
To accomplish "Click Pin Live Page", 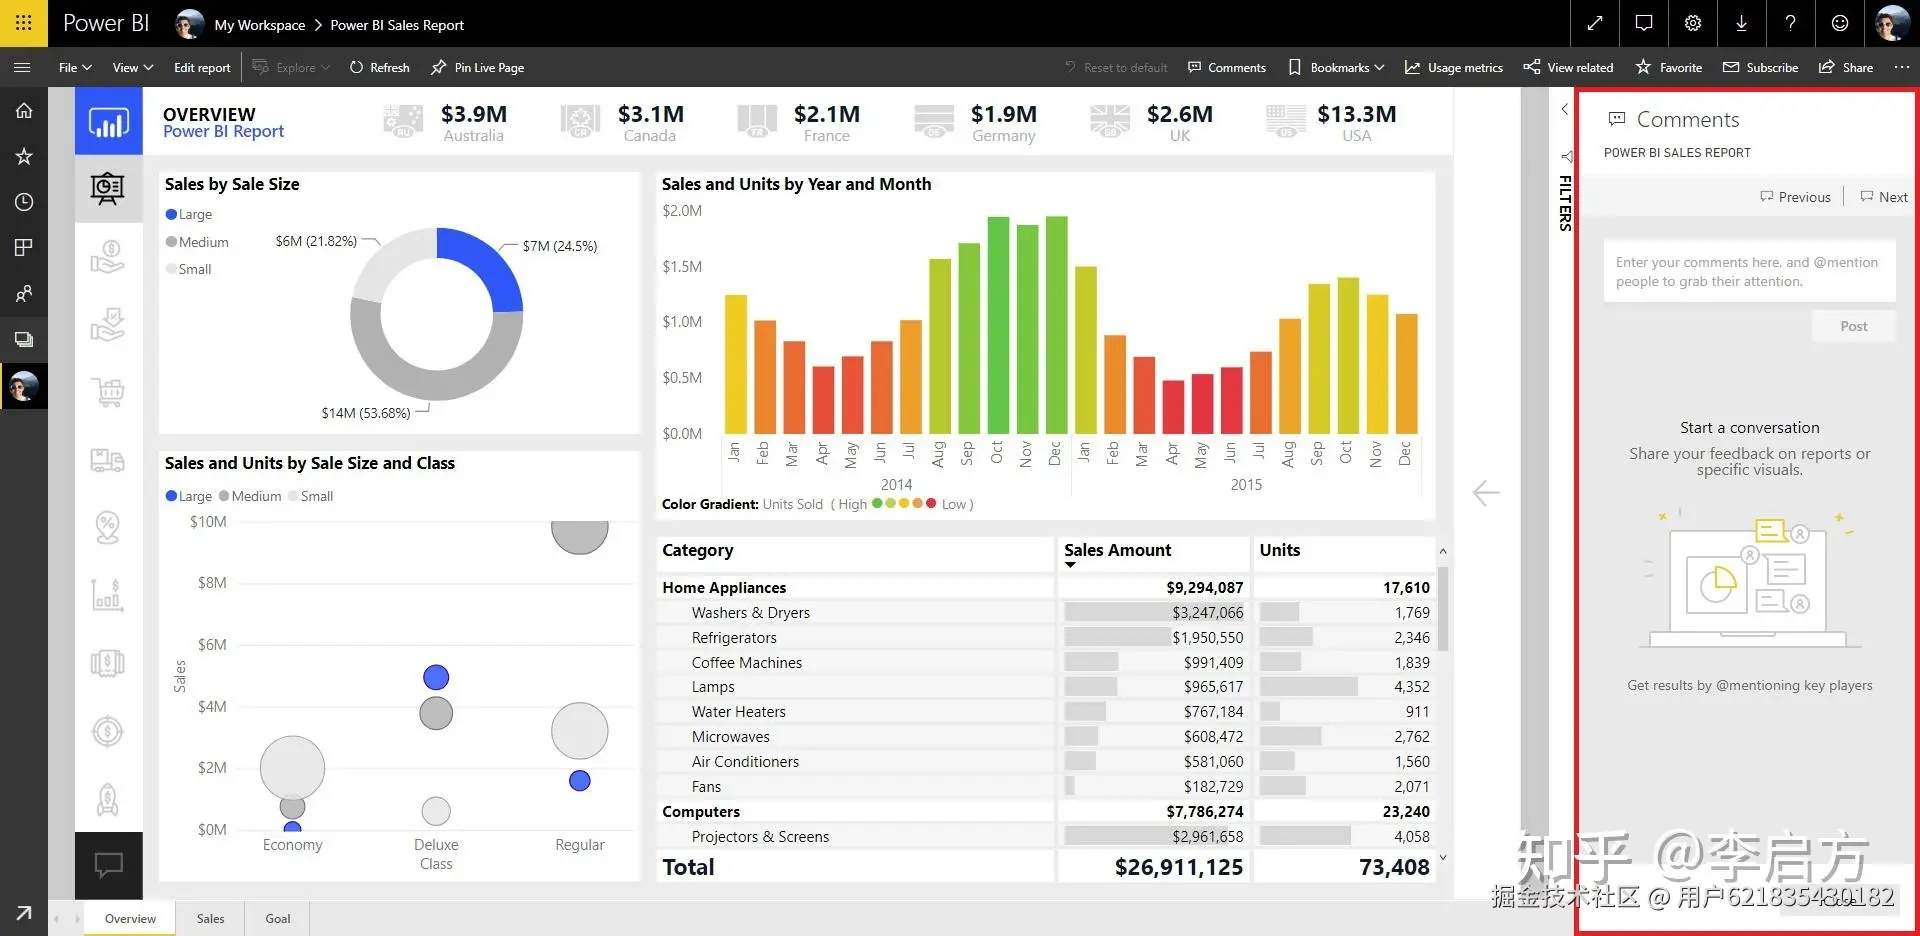I will click(x=477, y=67).
